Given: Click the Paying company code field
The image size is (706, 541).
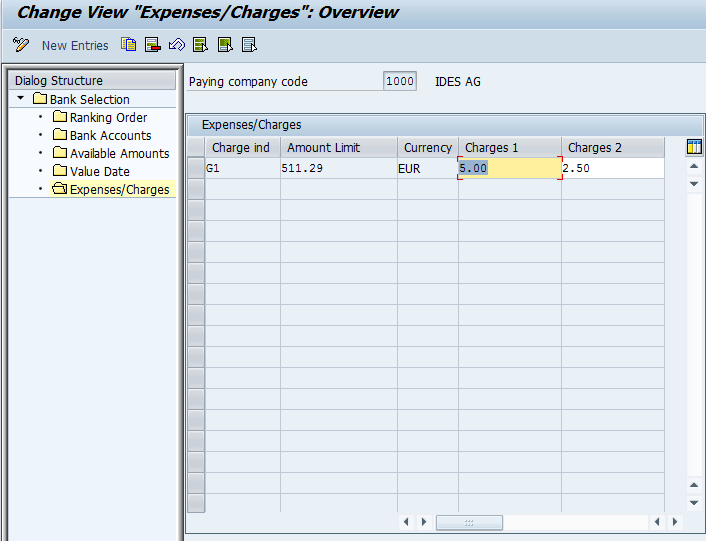Looking at the screenshot, I should [399, 82].
